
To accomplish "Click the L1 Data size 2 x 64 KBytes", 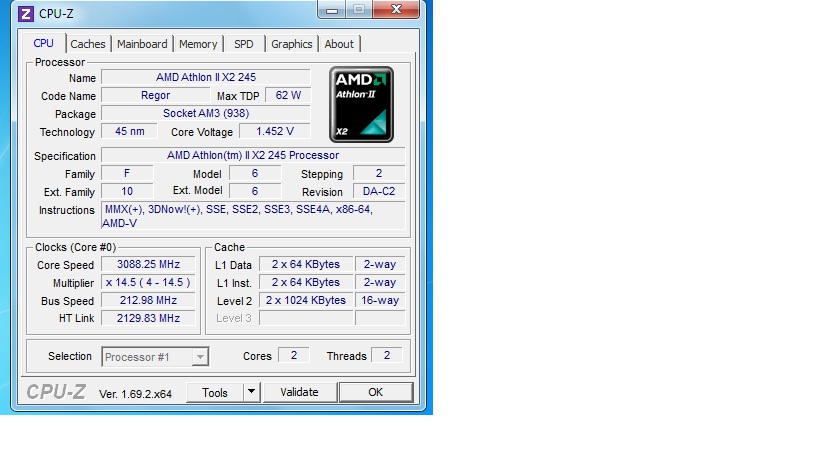I will pyautogui.click(x=306, y=264).
